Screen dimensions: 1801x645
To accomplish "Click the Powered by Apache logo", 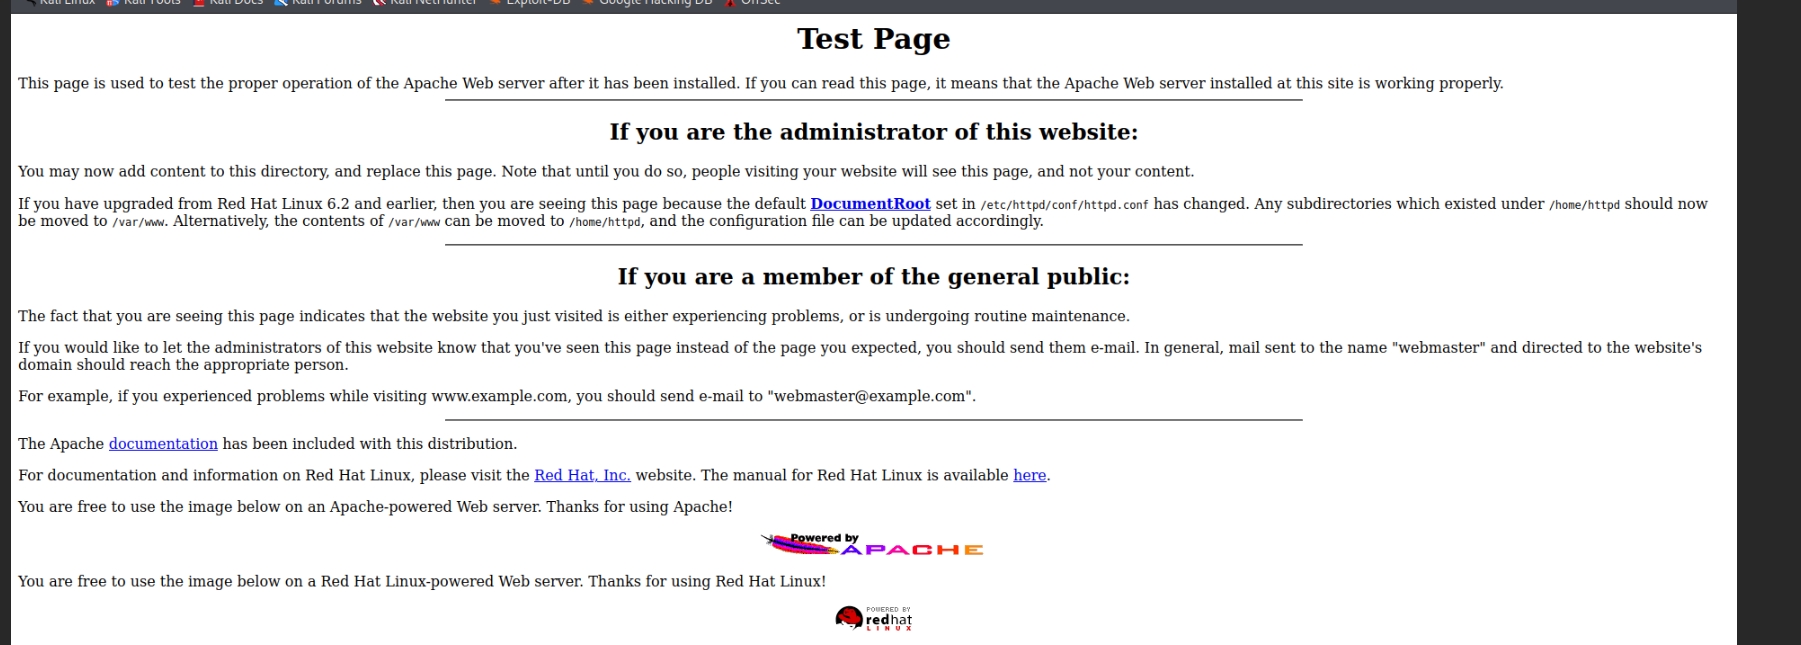I will coord(872,545).
